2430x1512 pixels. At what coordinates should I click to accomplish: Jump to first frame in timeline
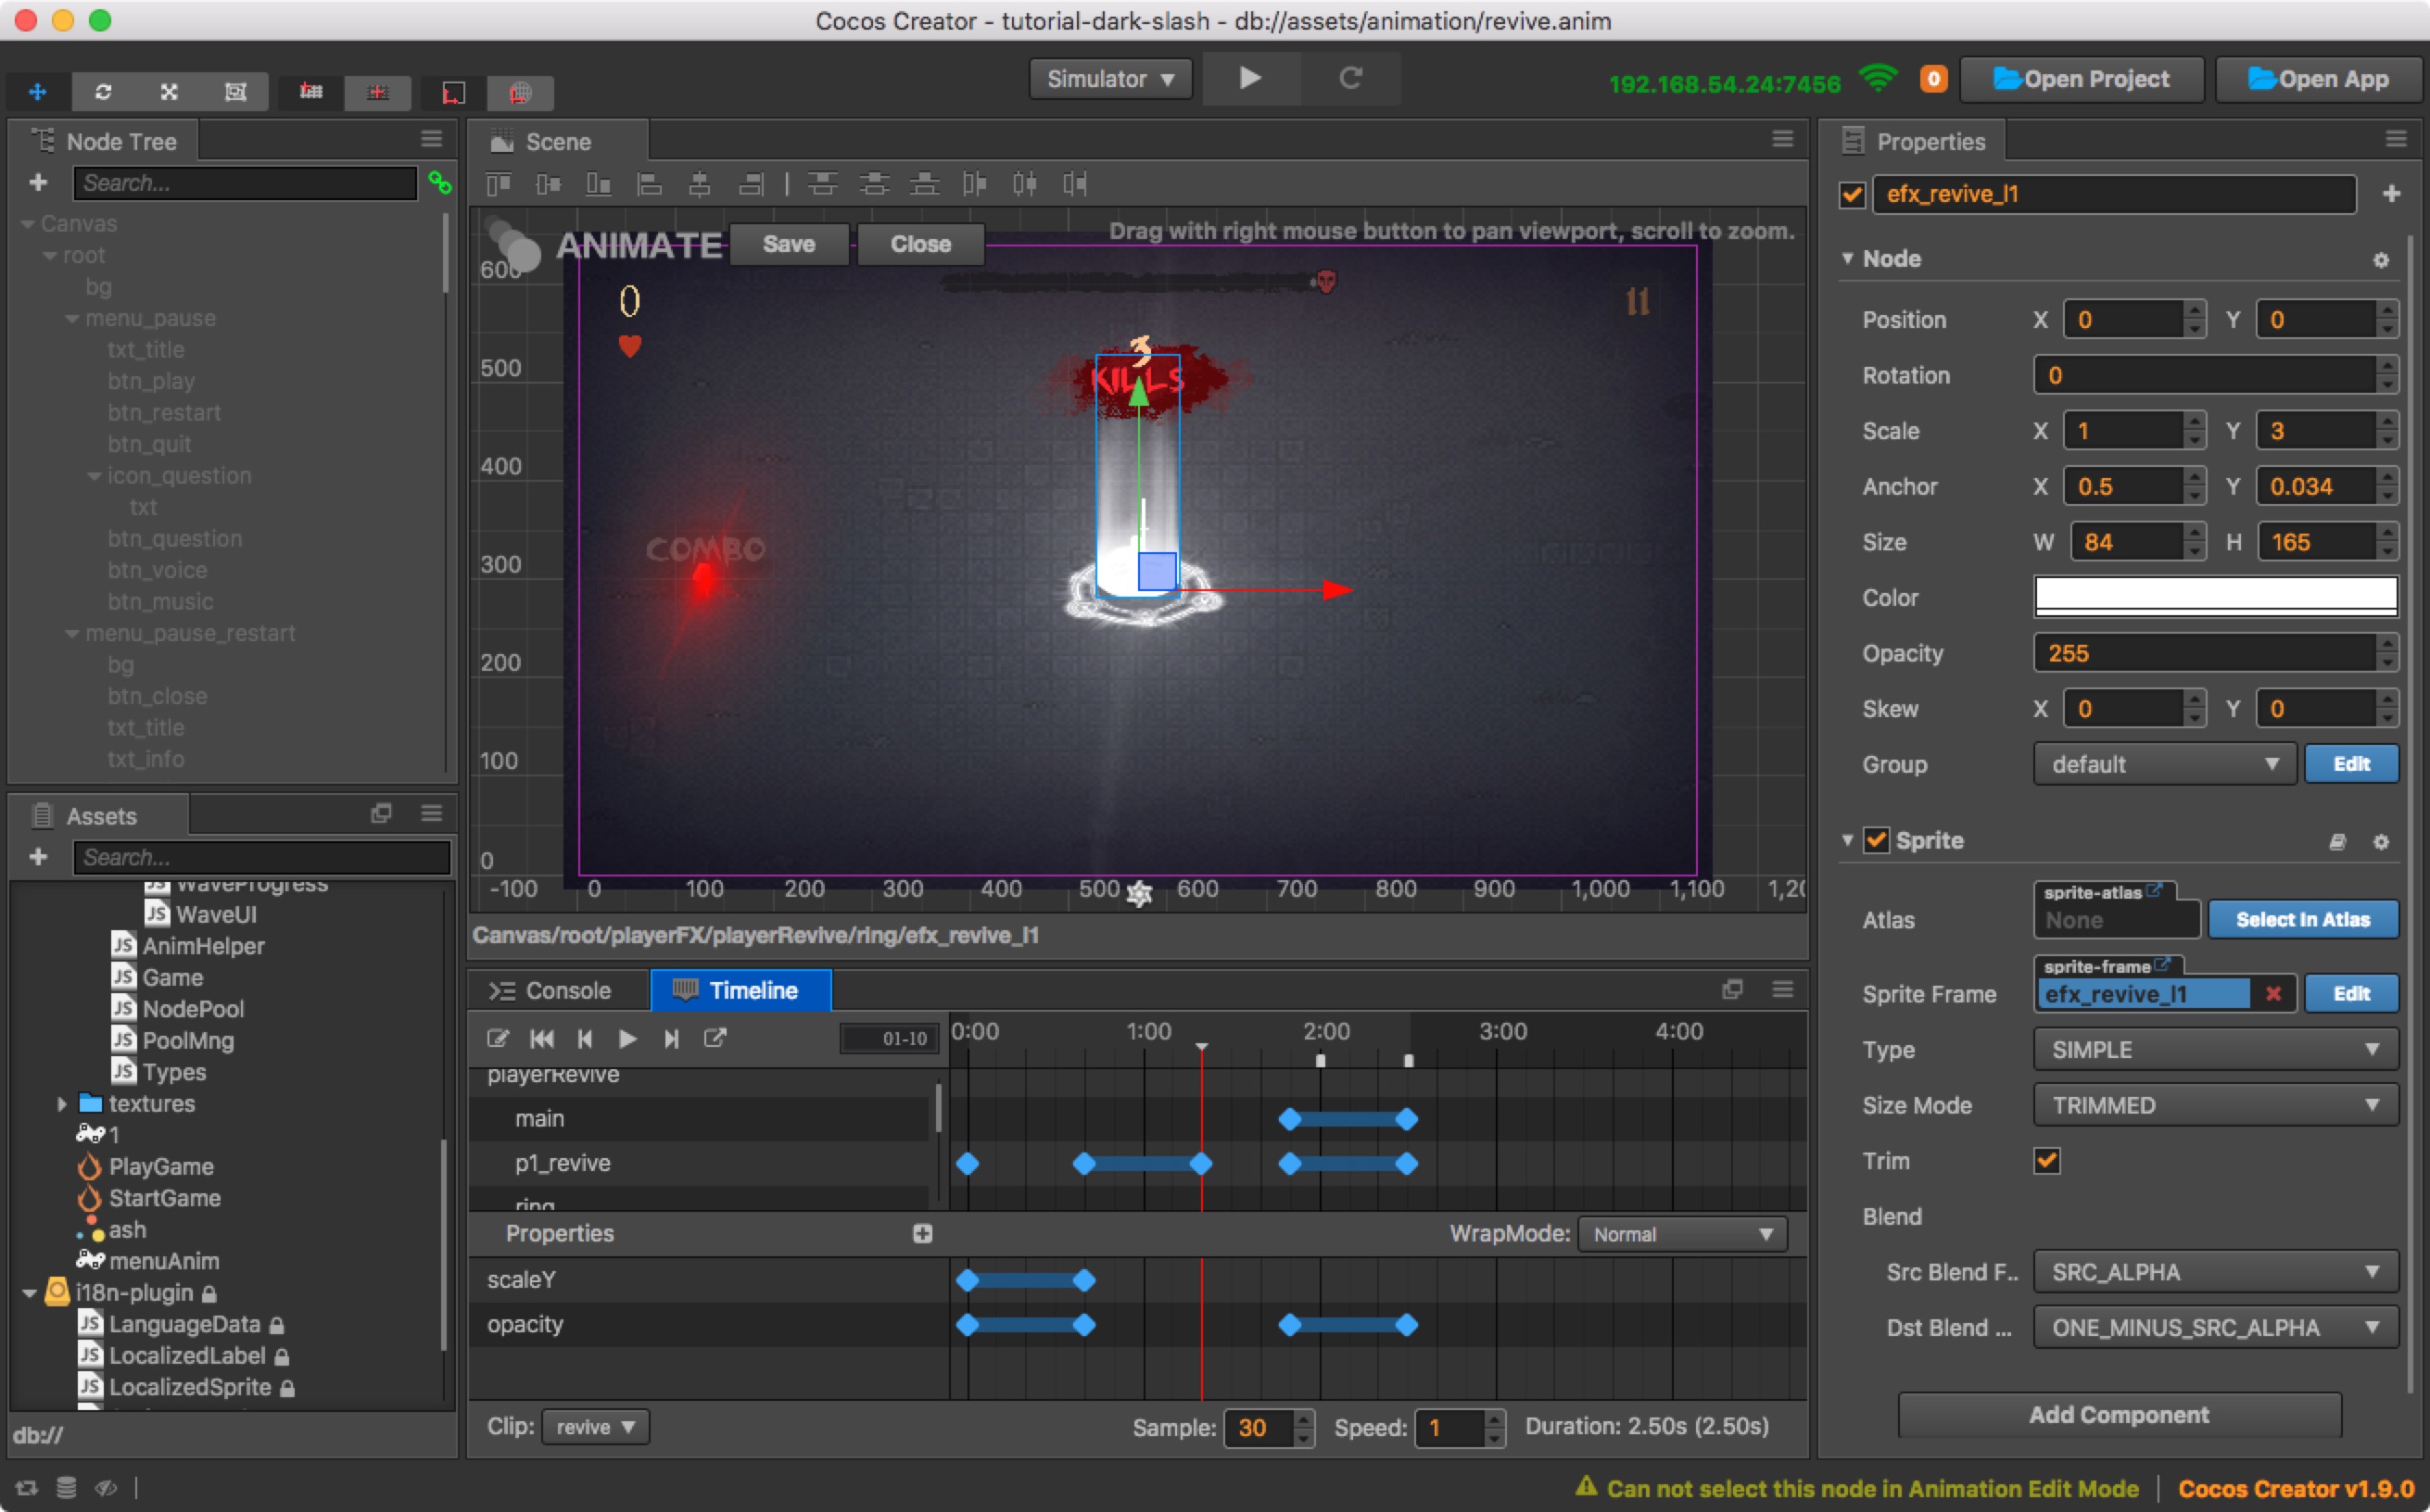[542, 1038]
